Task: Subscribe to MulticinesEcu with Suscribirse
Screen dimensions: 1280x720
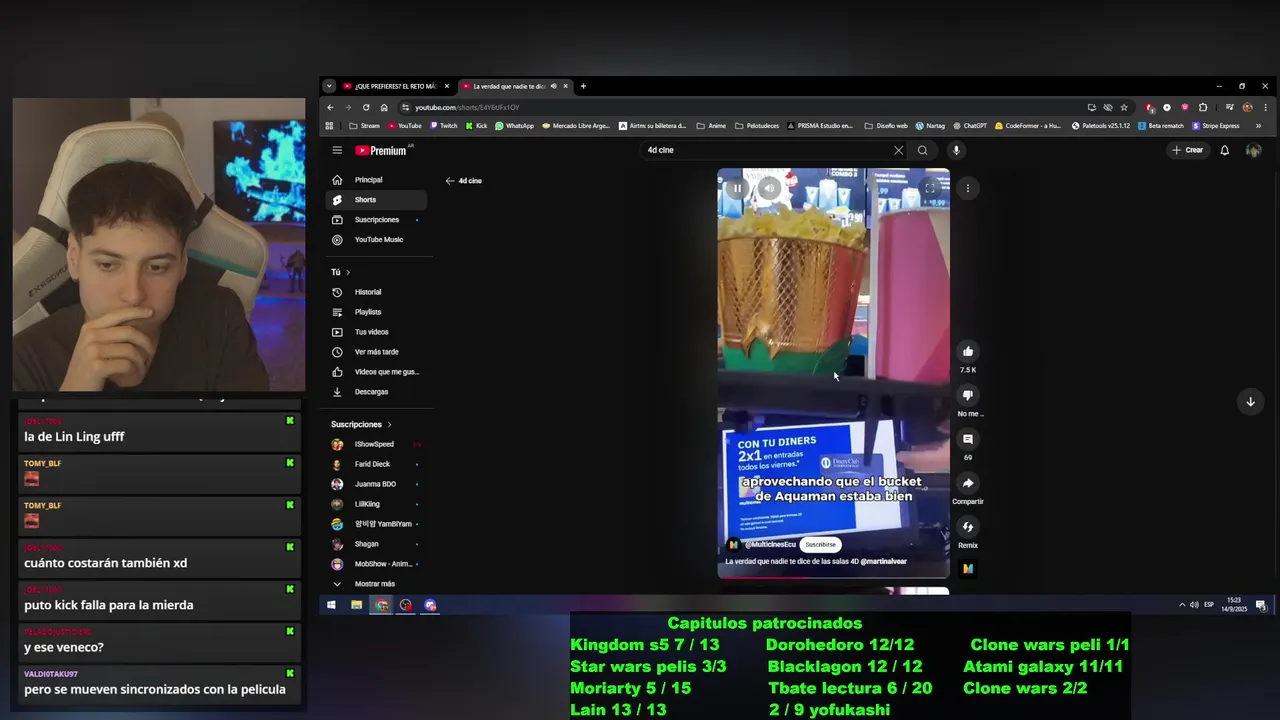Action: coord(820,545)
